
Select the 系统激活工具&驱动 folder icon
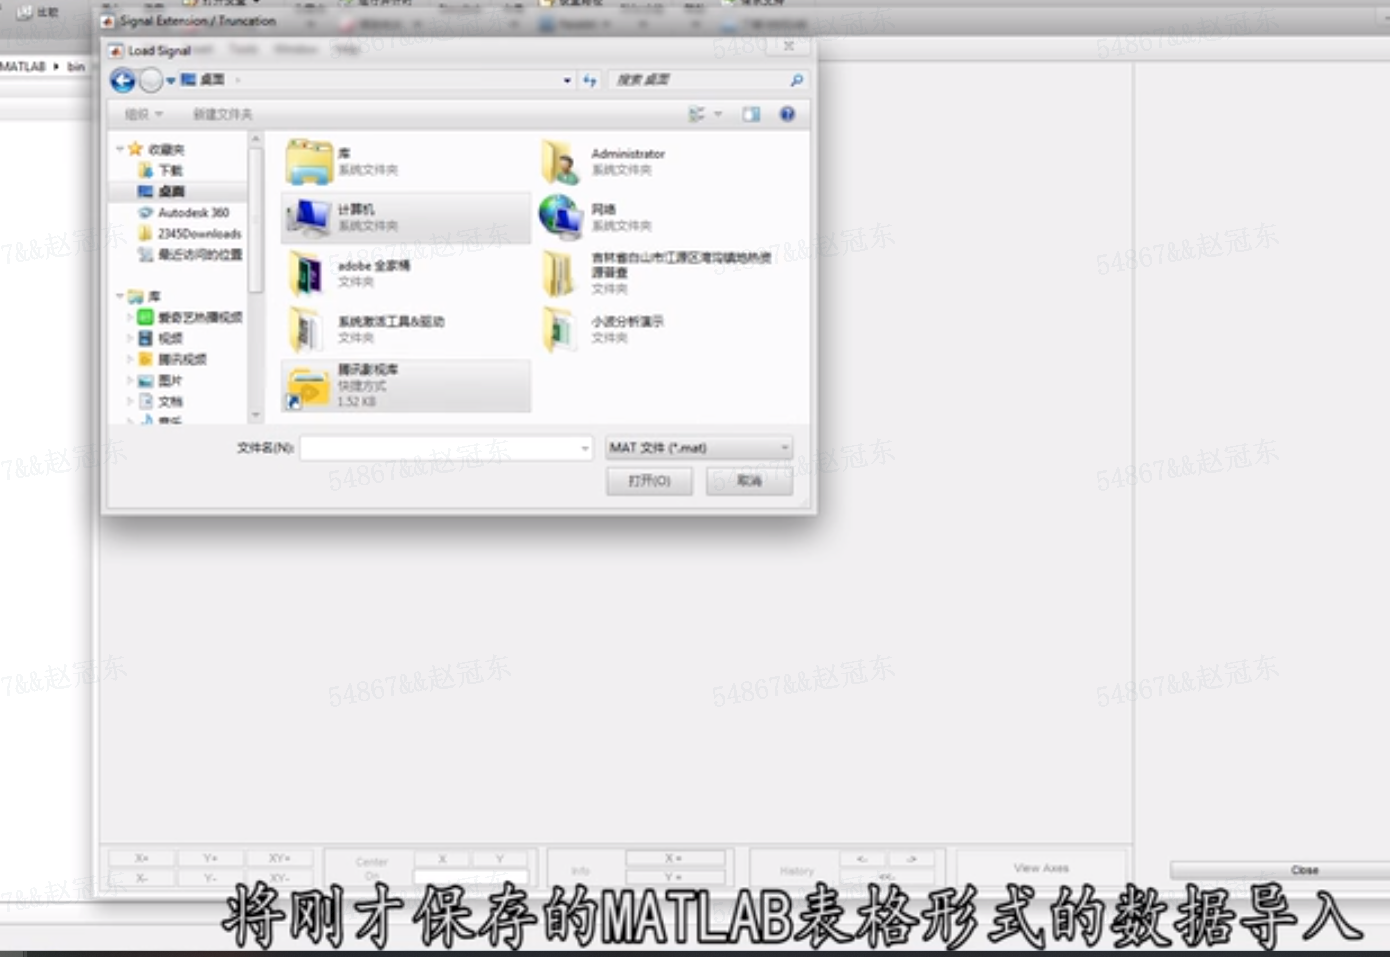306,329
